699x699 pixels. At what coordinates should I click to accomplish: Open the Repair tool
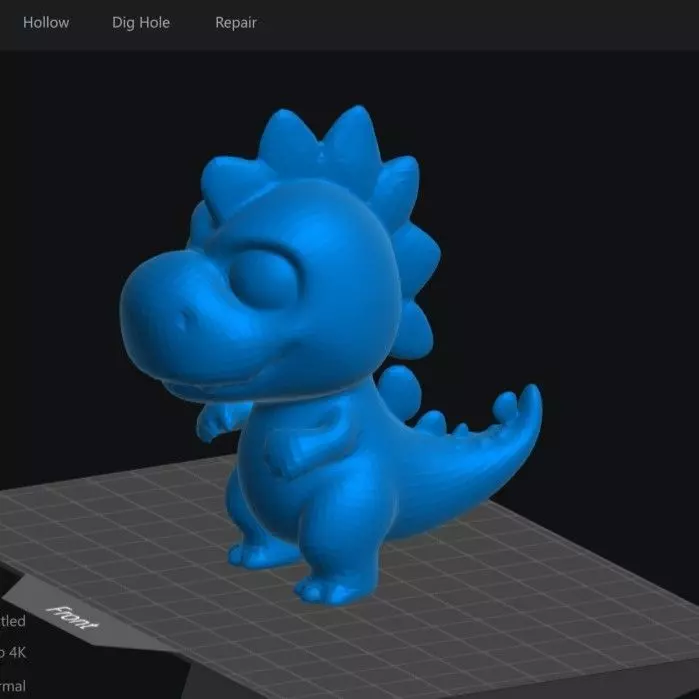[236, 23]
